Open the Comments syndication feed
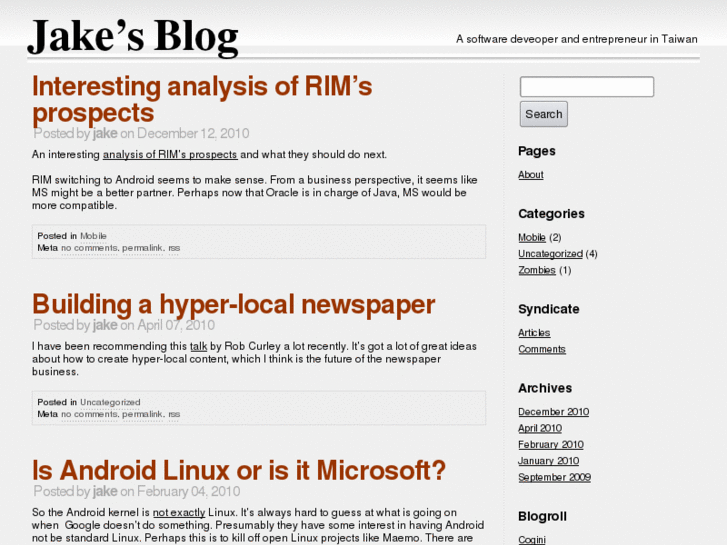The height and width of the screenshot is (545, 727). pos(542,349)
